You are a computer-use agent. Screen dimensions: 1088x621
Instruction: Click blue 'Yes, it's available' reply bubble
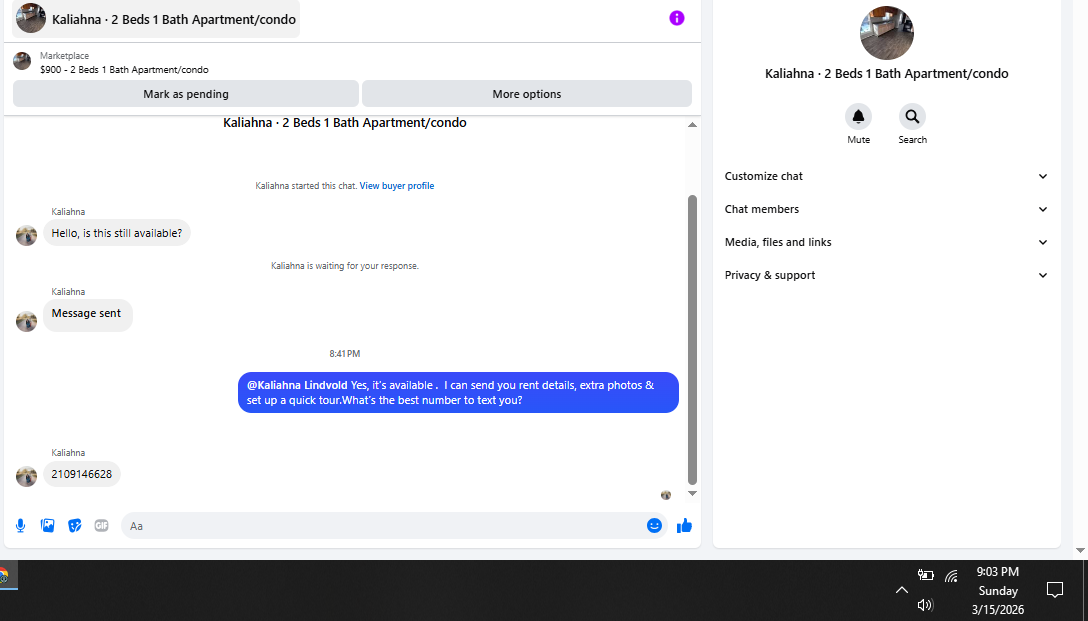[458, 393]
